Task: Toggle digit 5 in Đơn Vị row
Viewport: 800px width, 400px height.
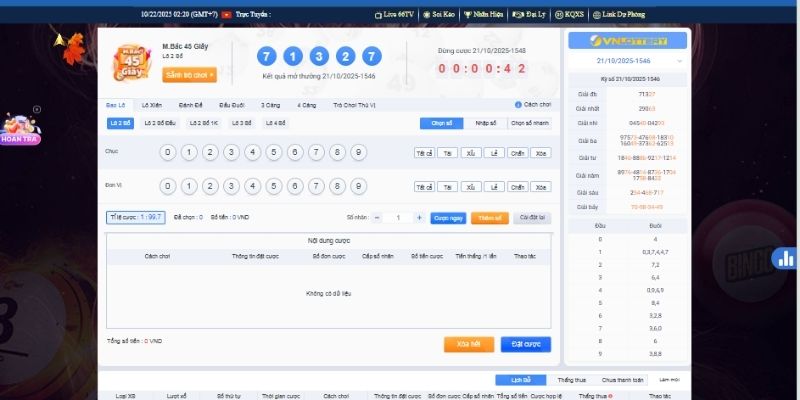Action: 274,186
